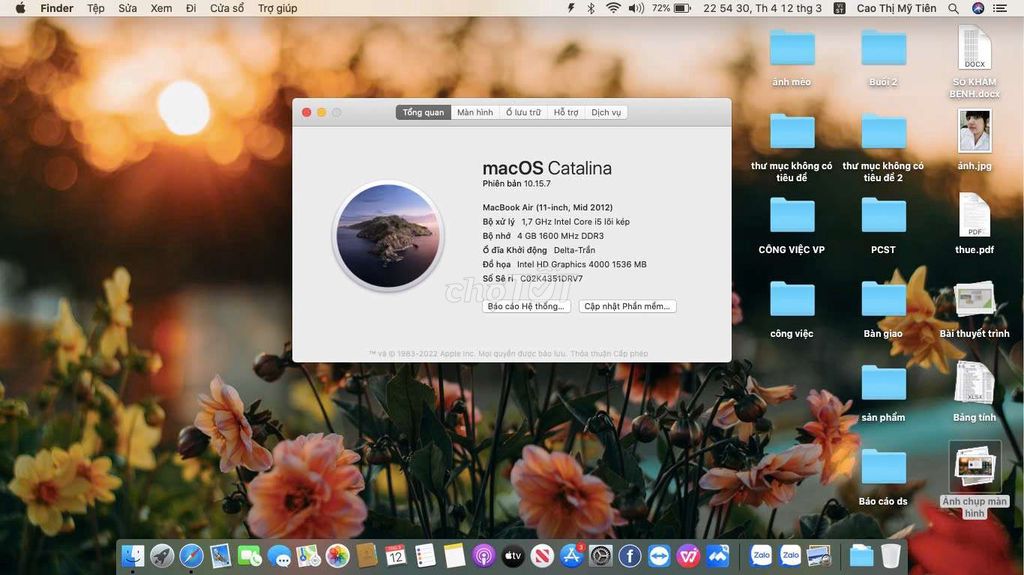Open the Sửa menu

coord(127,8)
